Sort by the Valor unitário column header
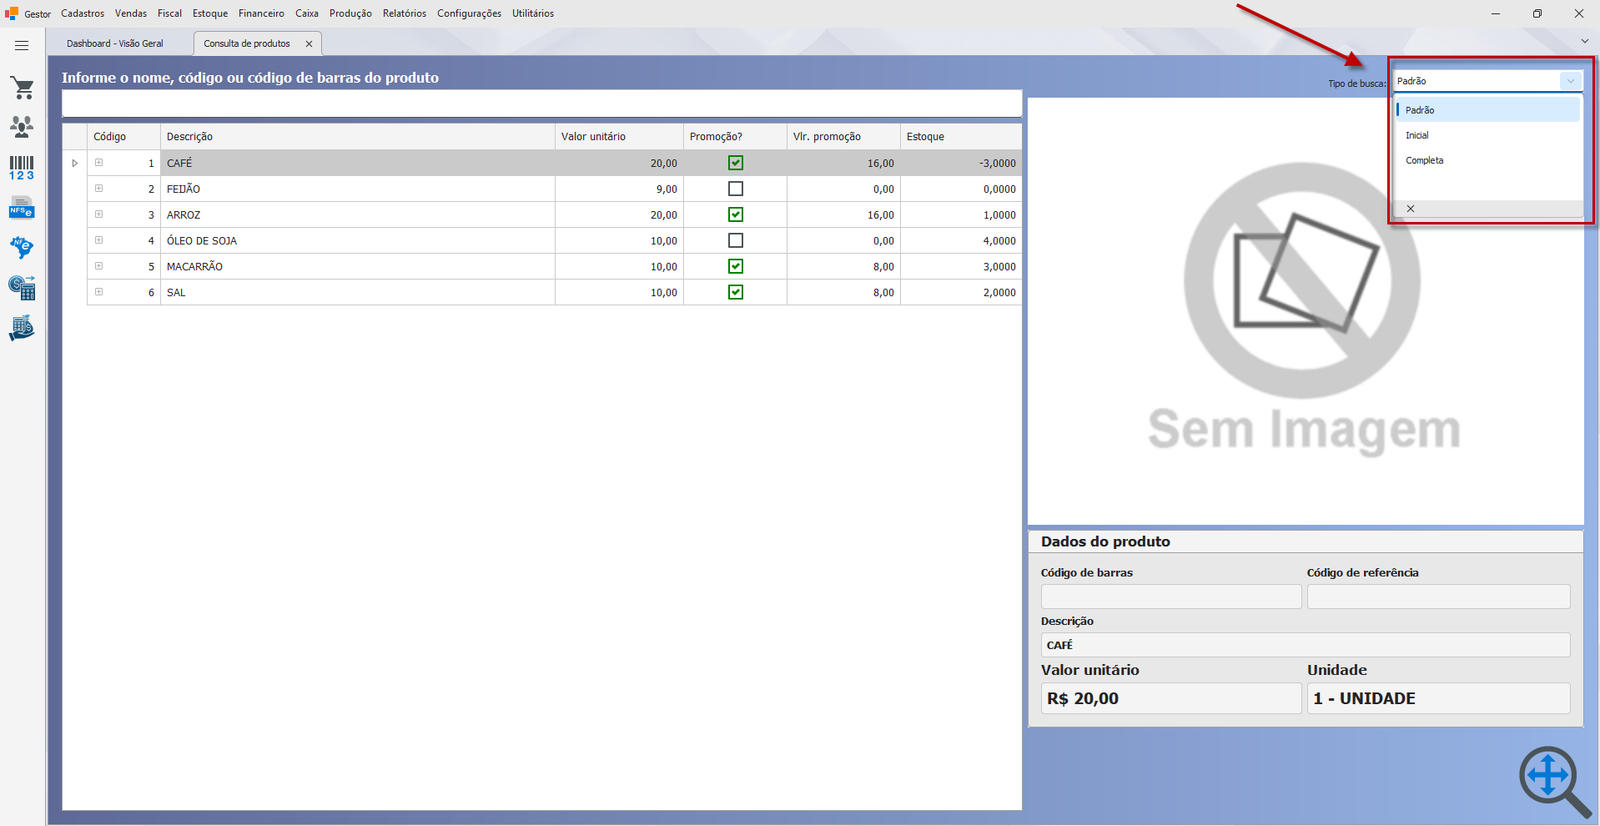This screenshot has height=826, width=1600. pos(619,137)
